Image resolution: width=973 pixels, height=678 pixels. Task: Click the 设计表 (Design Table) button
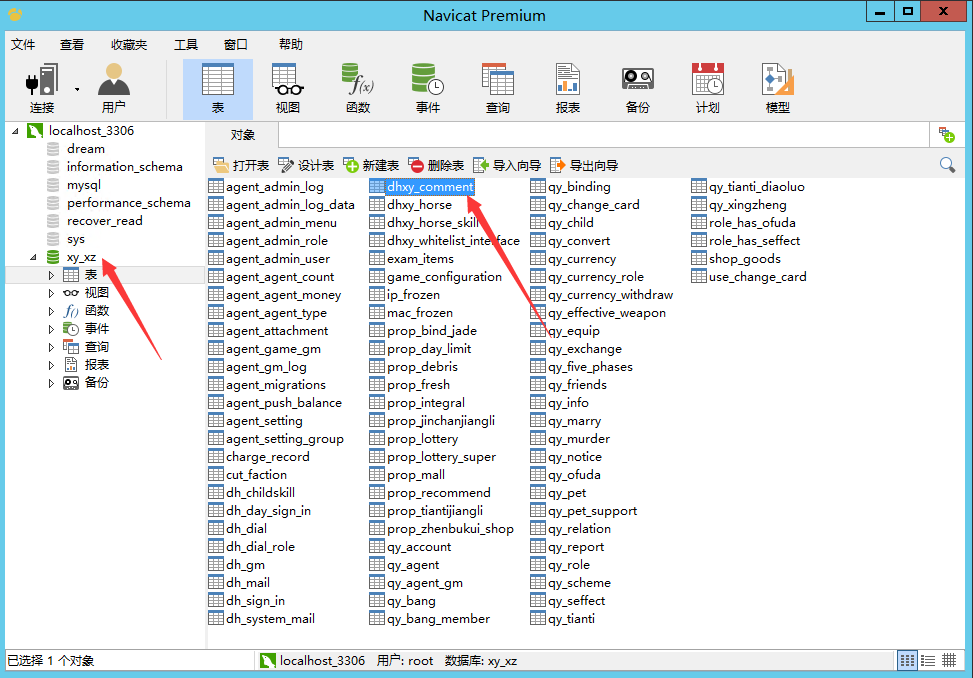306,165
